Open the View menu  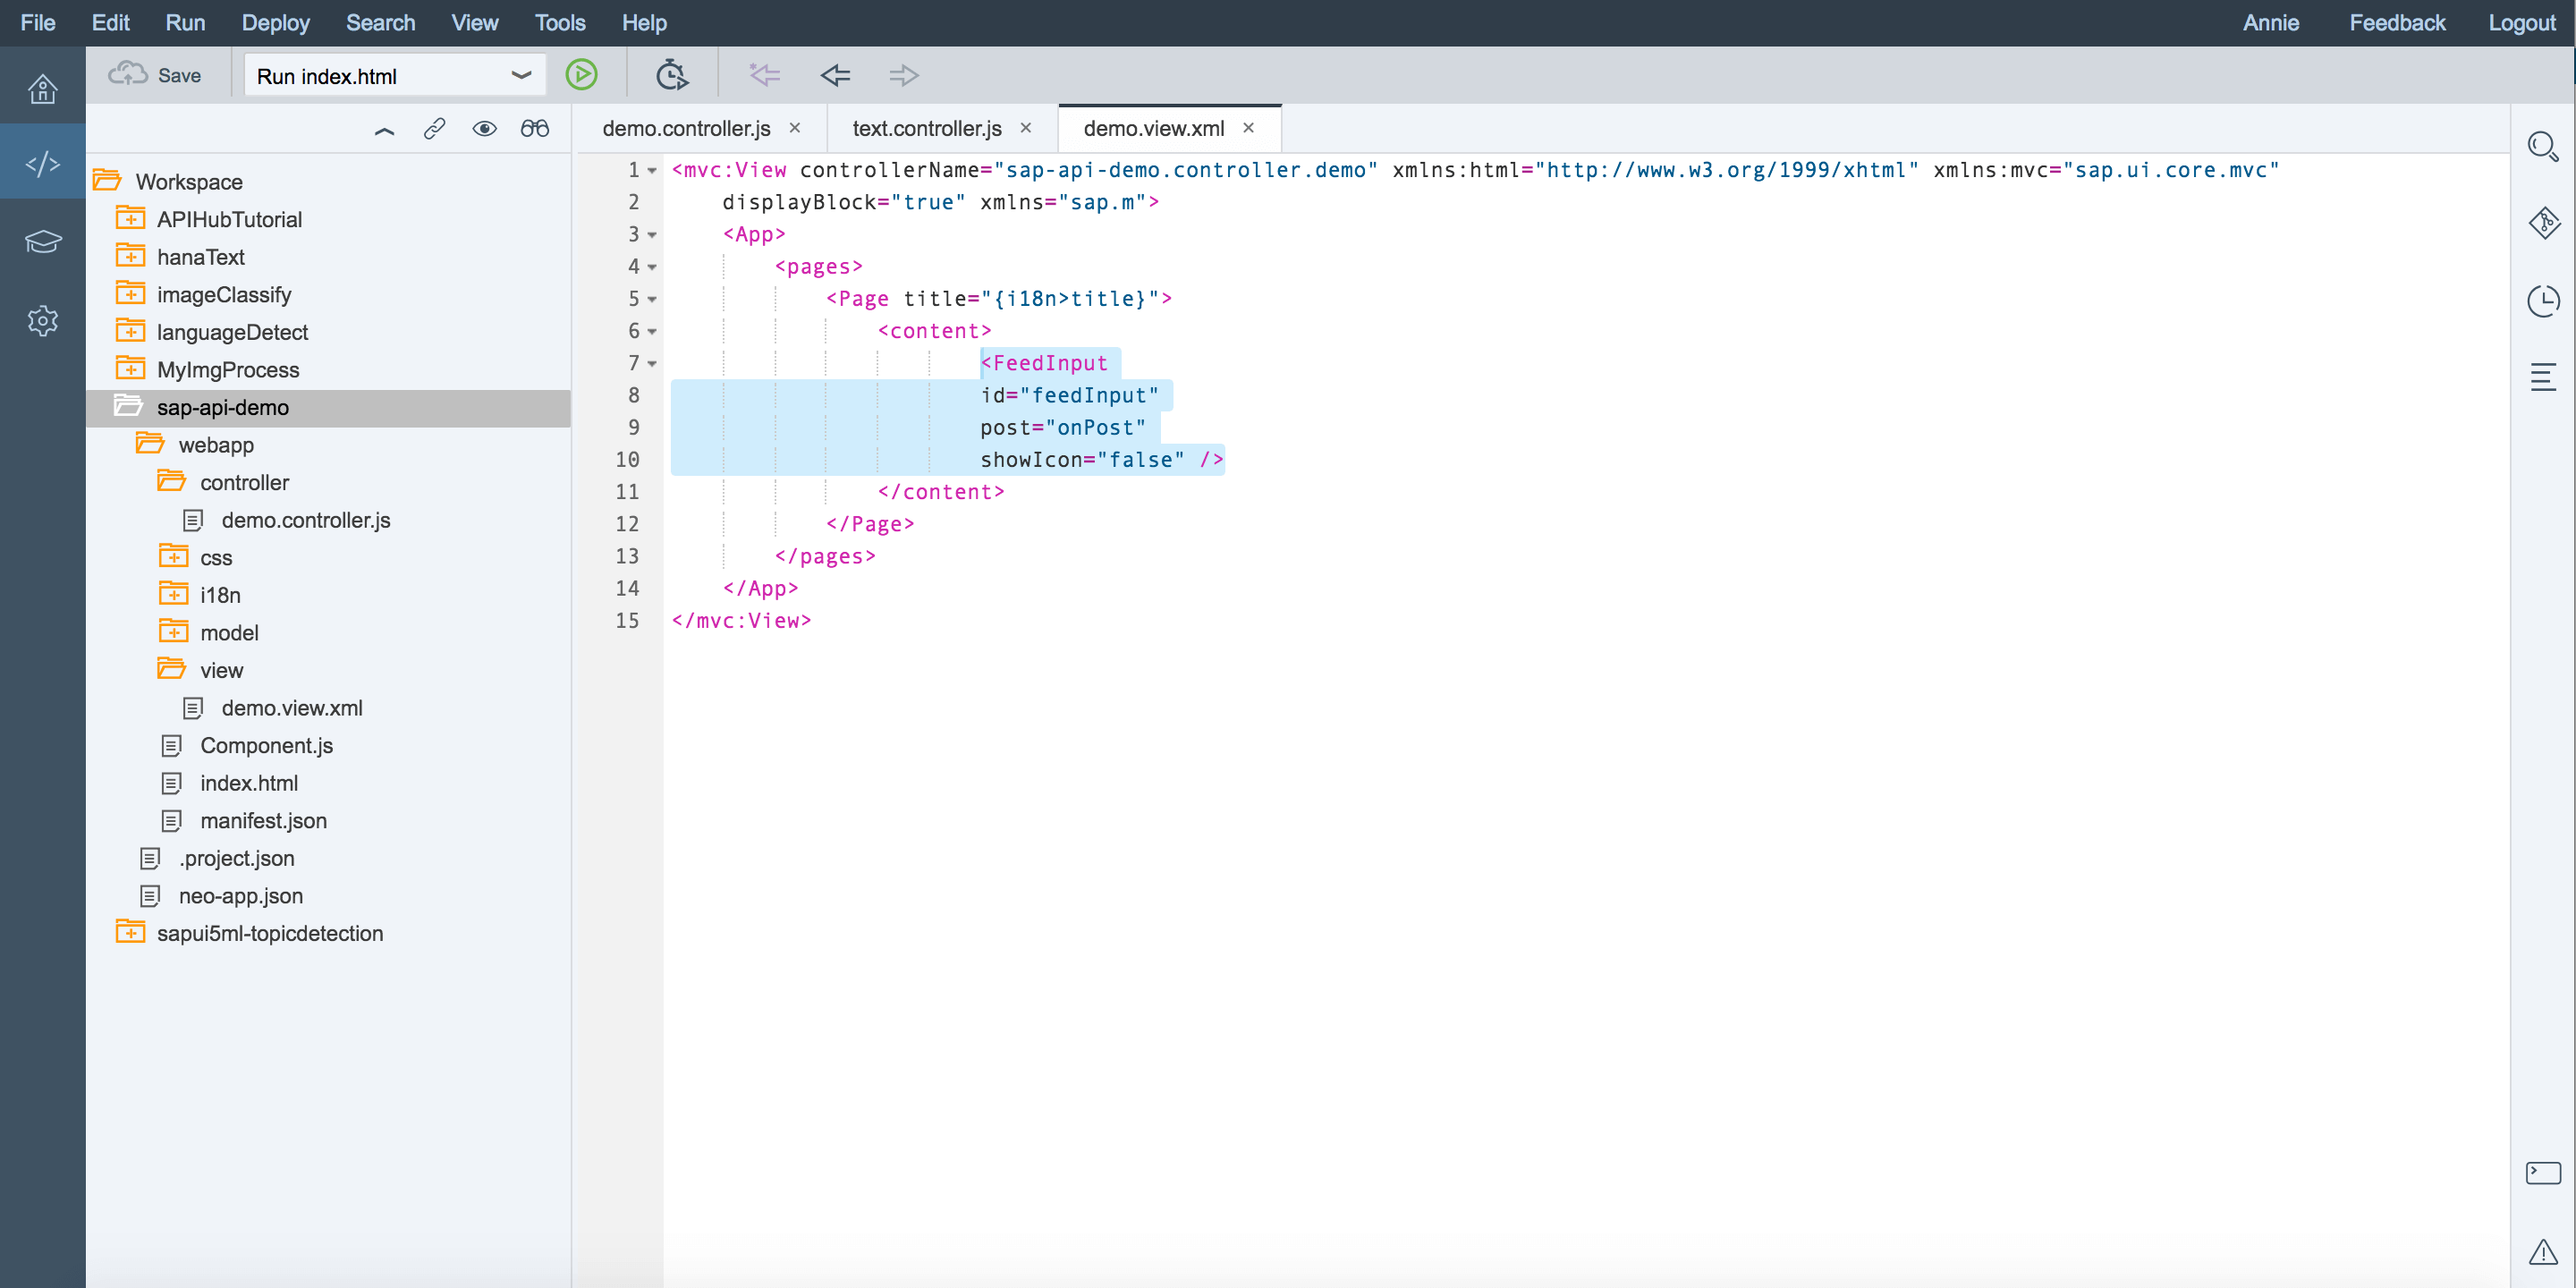[474, 22]
